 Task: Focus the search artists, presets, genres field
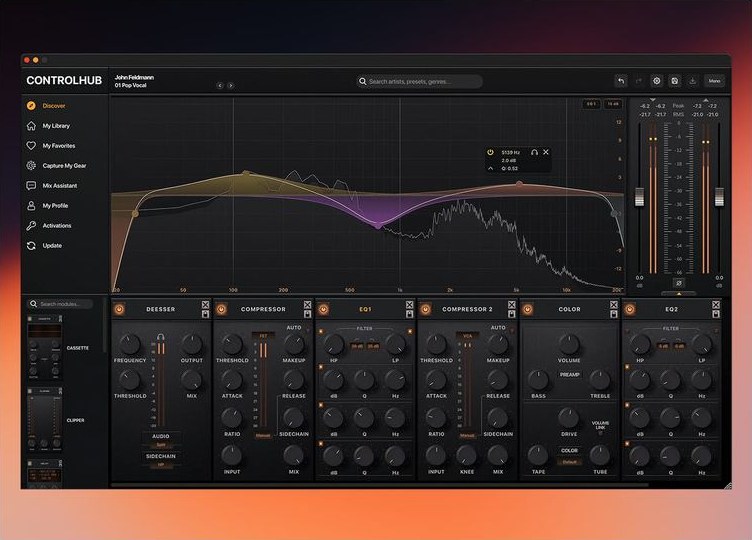click(419, 82)
